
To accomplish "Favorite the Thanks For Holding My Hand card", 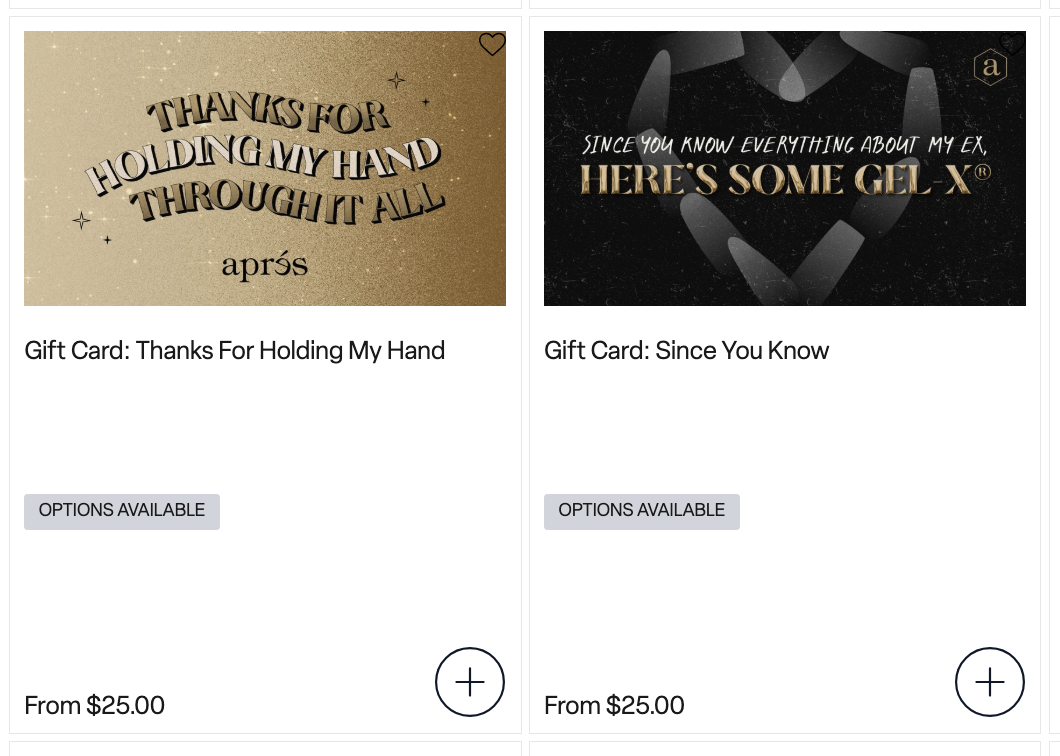I will point(492,44).
